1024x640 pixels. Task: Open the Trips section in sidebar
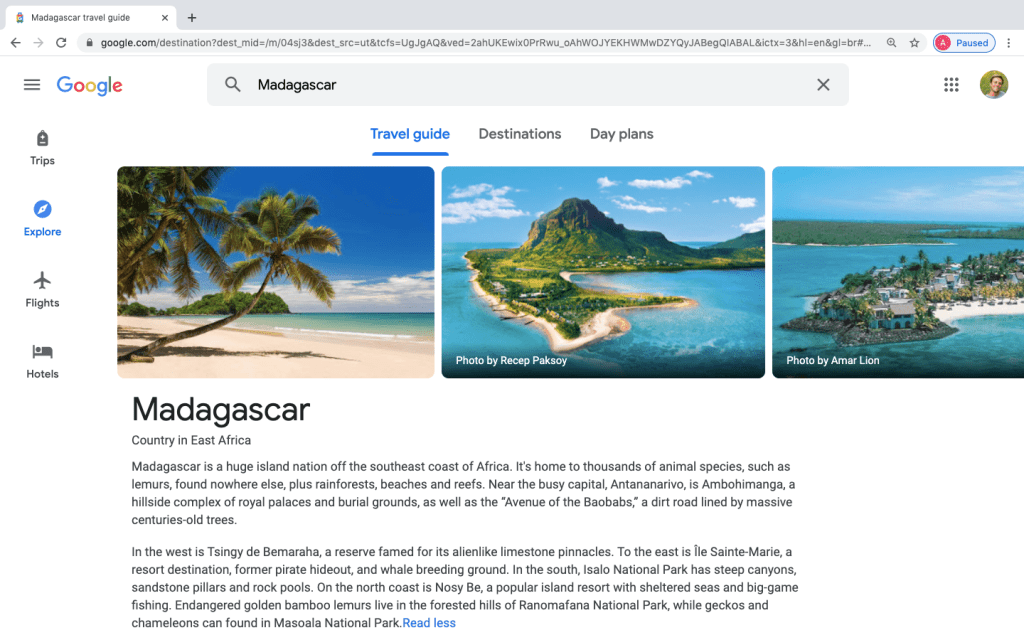[42, 148]
